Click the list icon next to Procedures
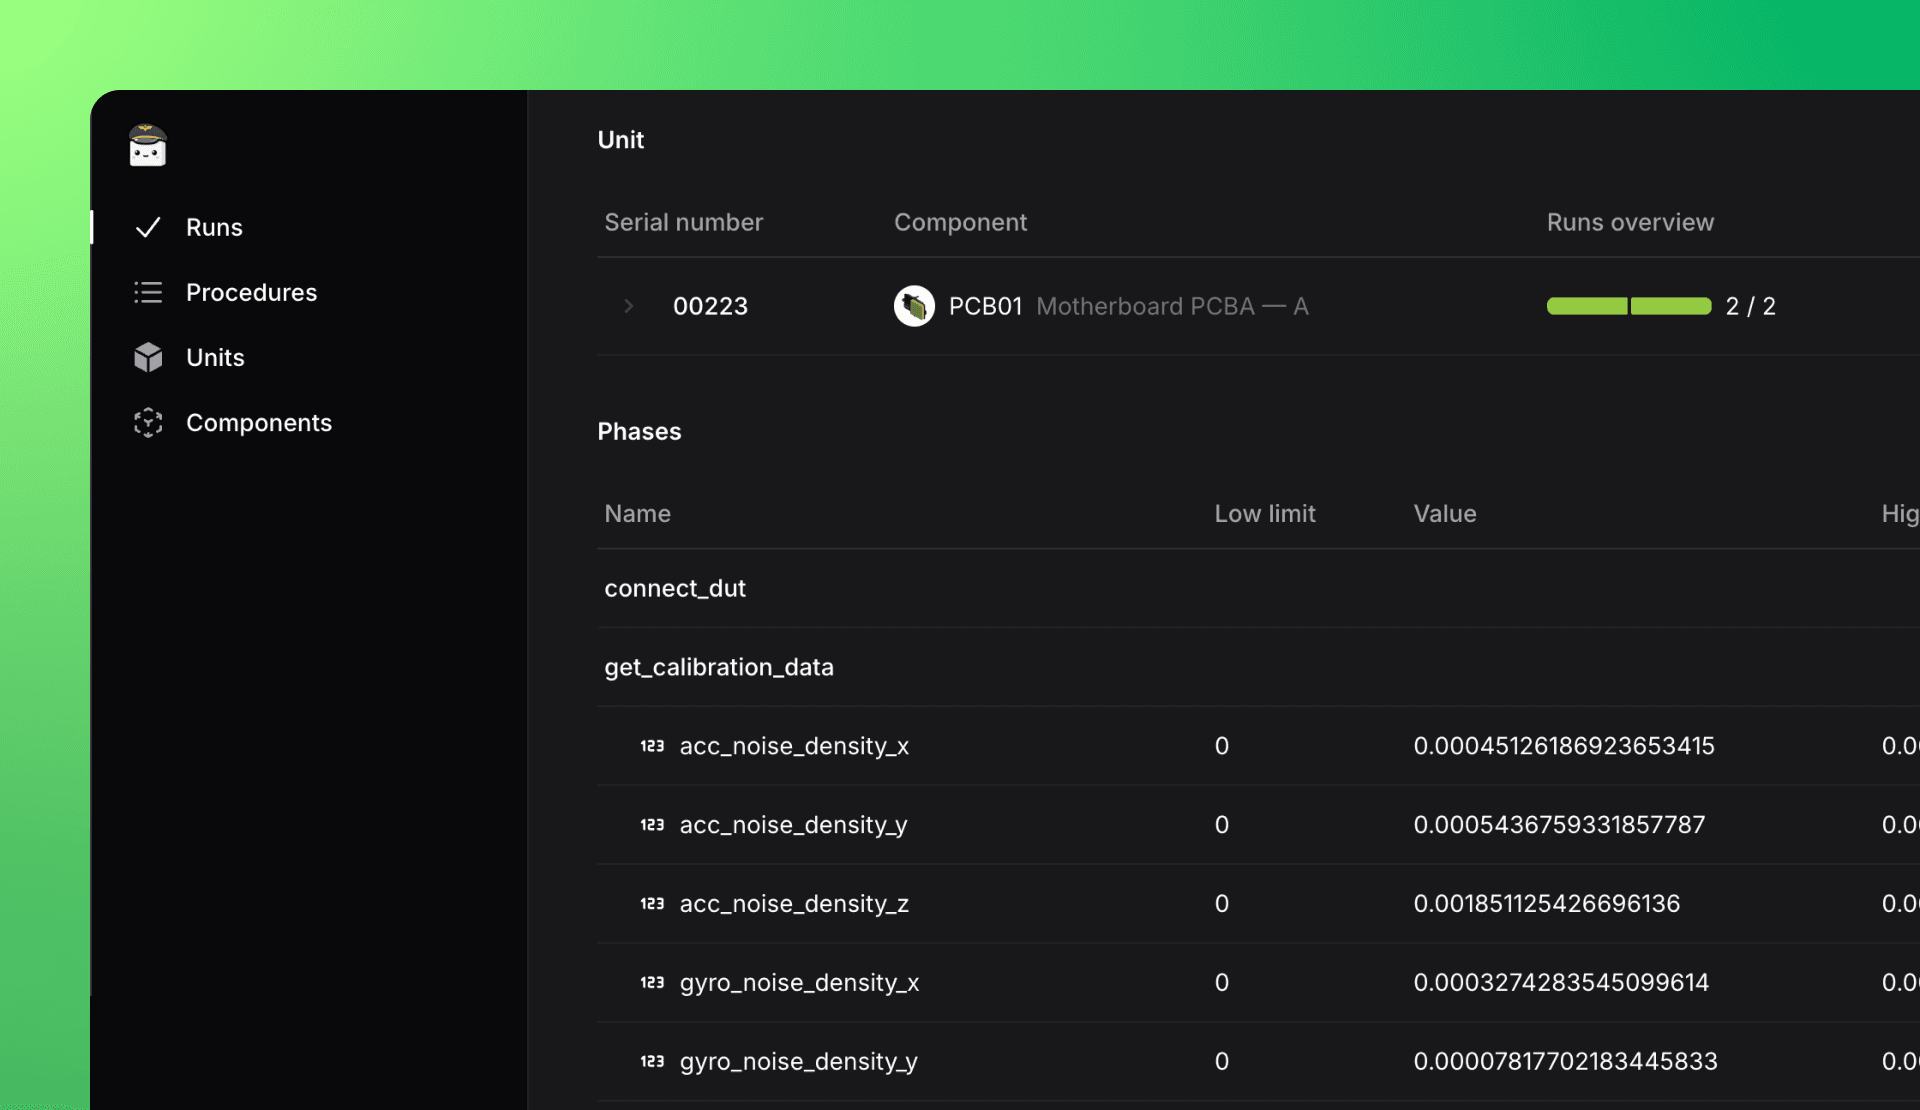This screenshot has height=1110, width=1920. pos(147,292)
